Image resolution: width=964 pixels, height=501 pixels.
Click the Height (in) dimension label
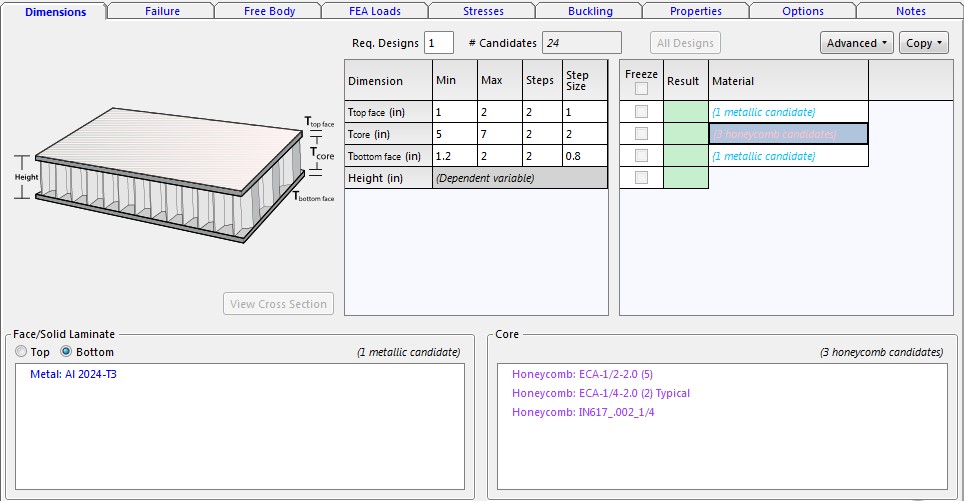388,178
